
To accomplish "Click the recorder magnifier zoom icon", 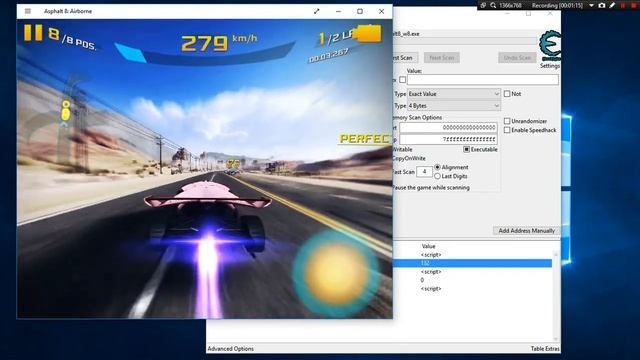I will [493, 5].
